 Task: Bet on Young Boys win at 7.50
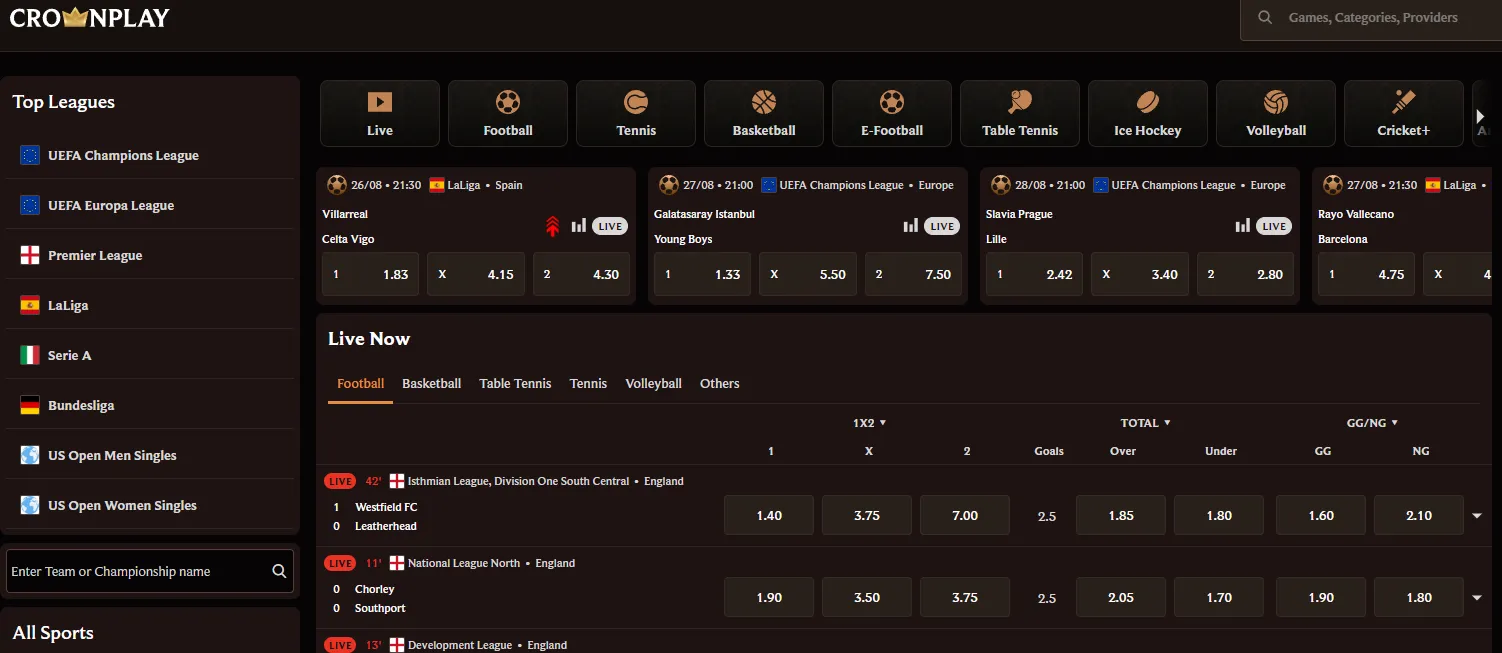913,274
